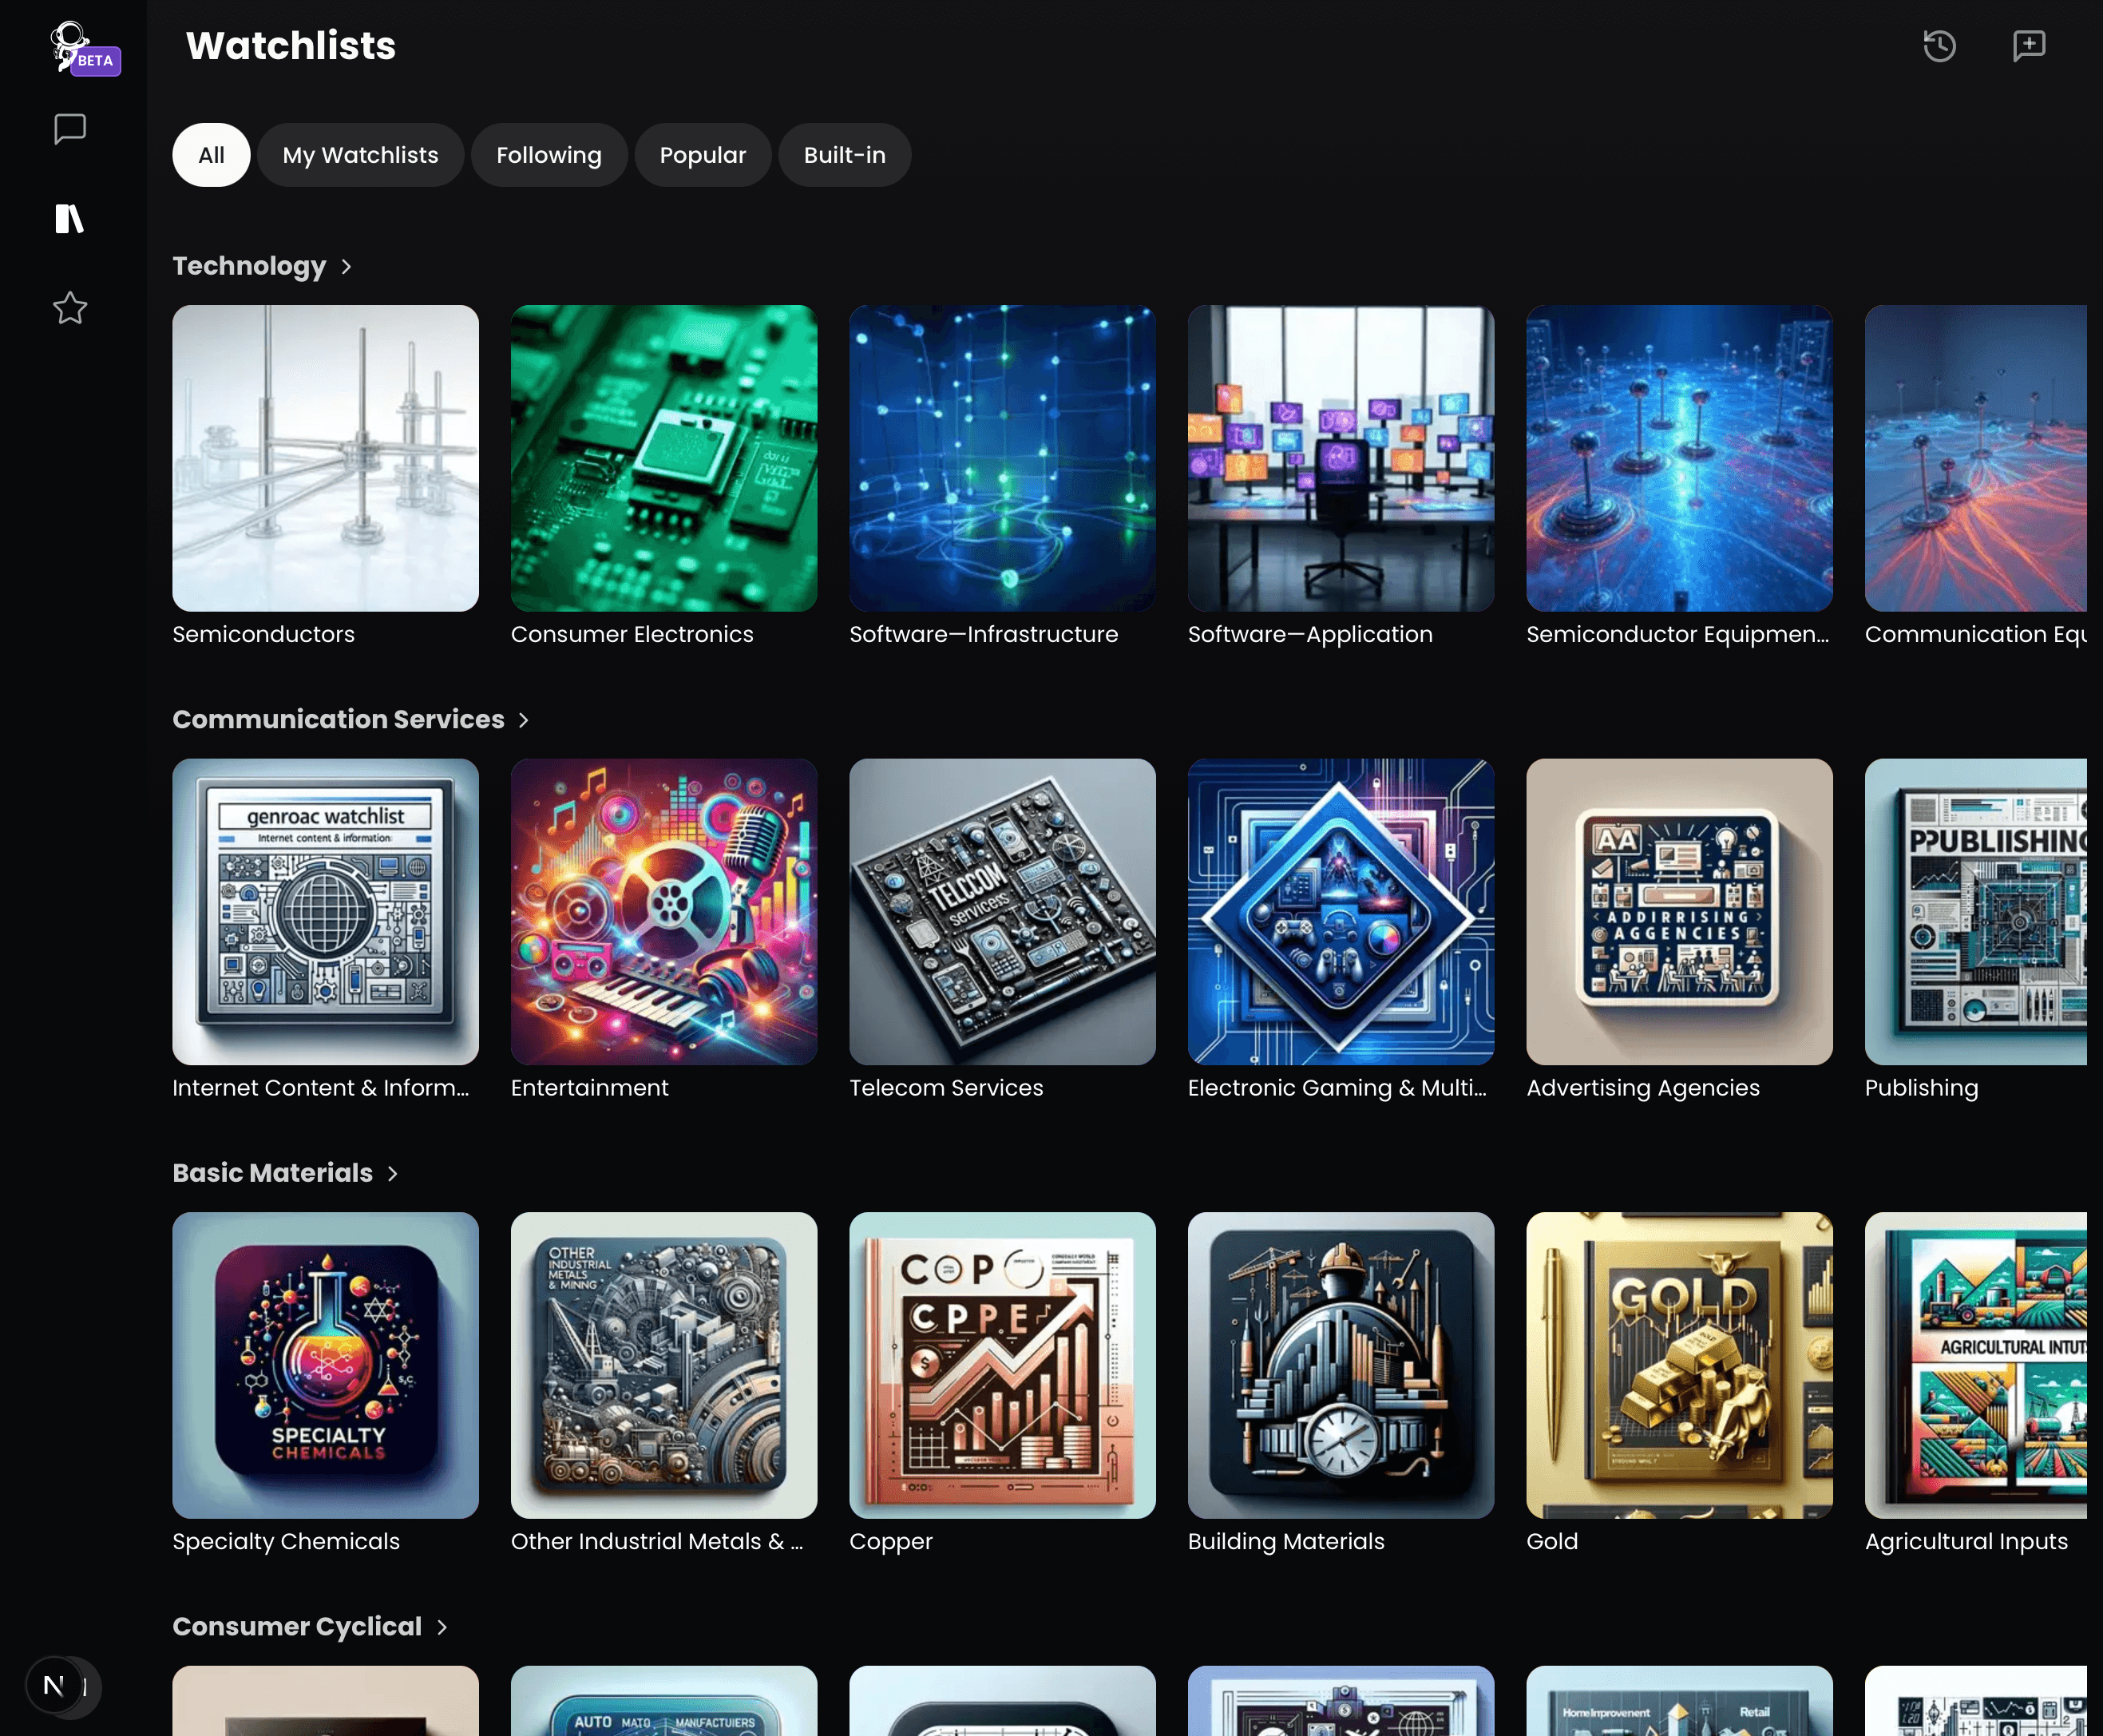Open the history clock icon

(x=1939, y=46)
